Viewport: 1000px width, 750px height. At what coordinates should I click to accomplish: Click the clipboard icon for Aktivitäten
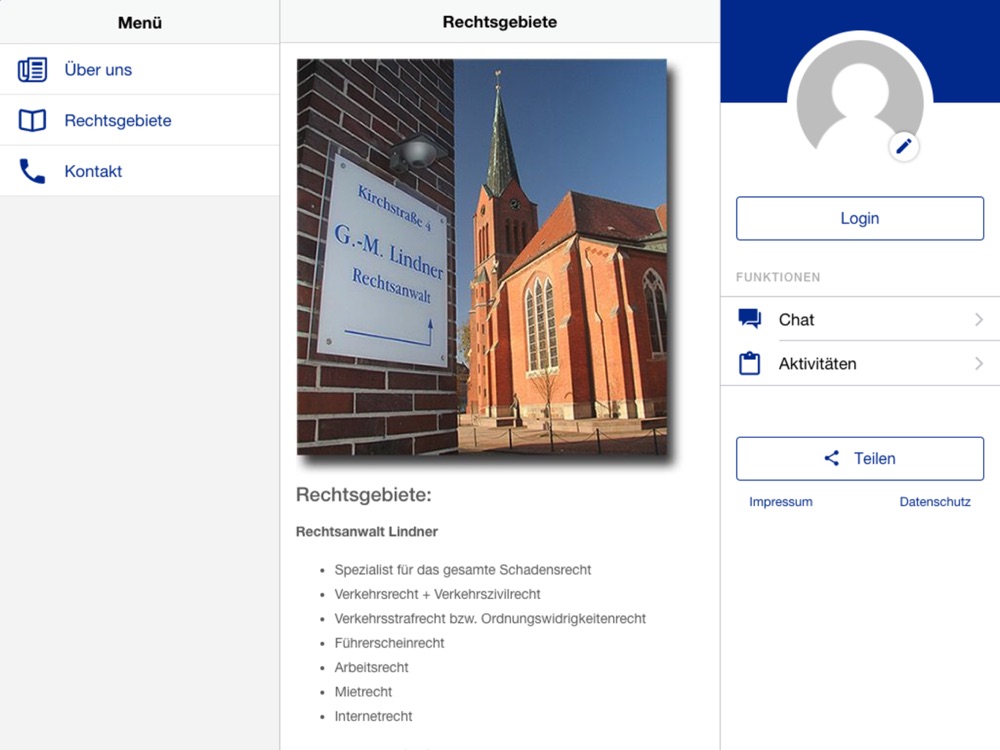coord(749,363)
